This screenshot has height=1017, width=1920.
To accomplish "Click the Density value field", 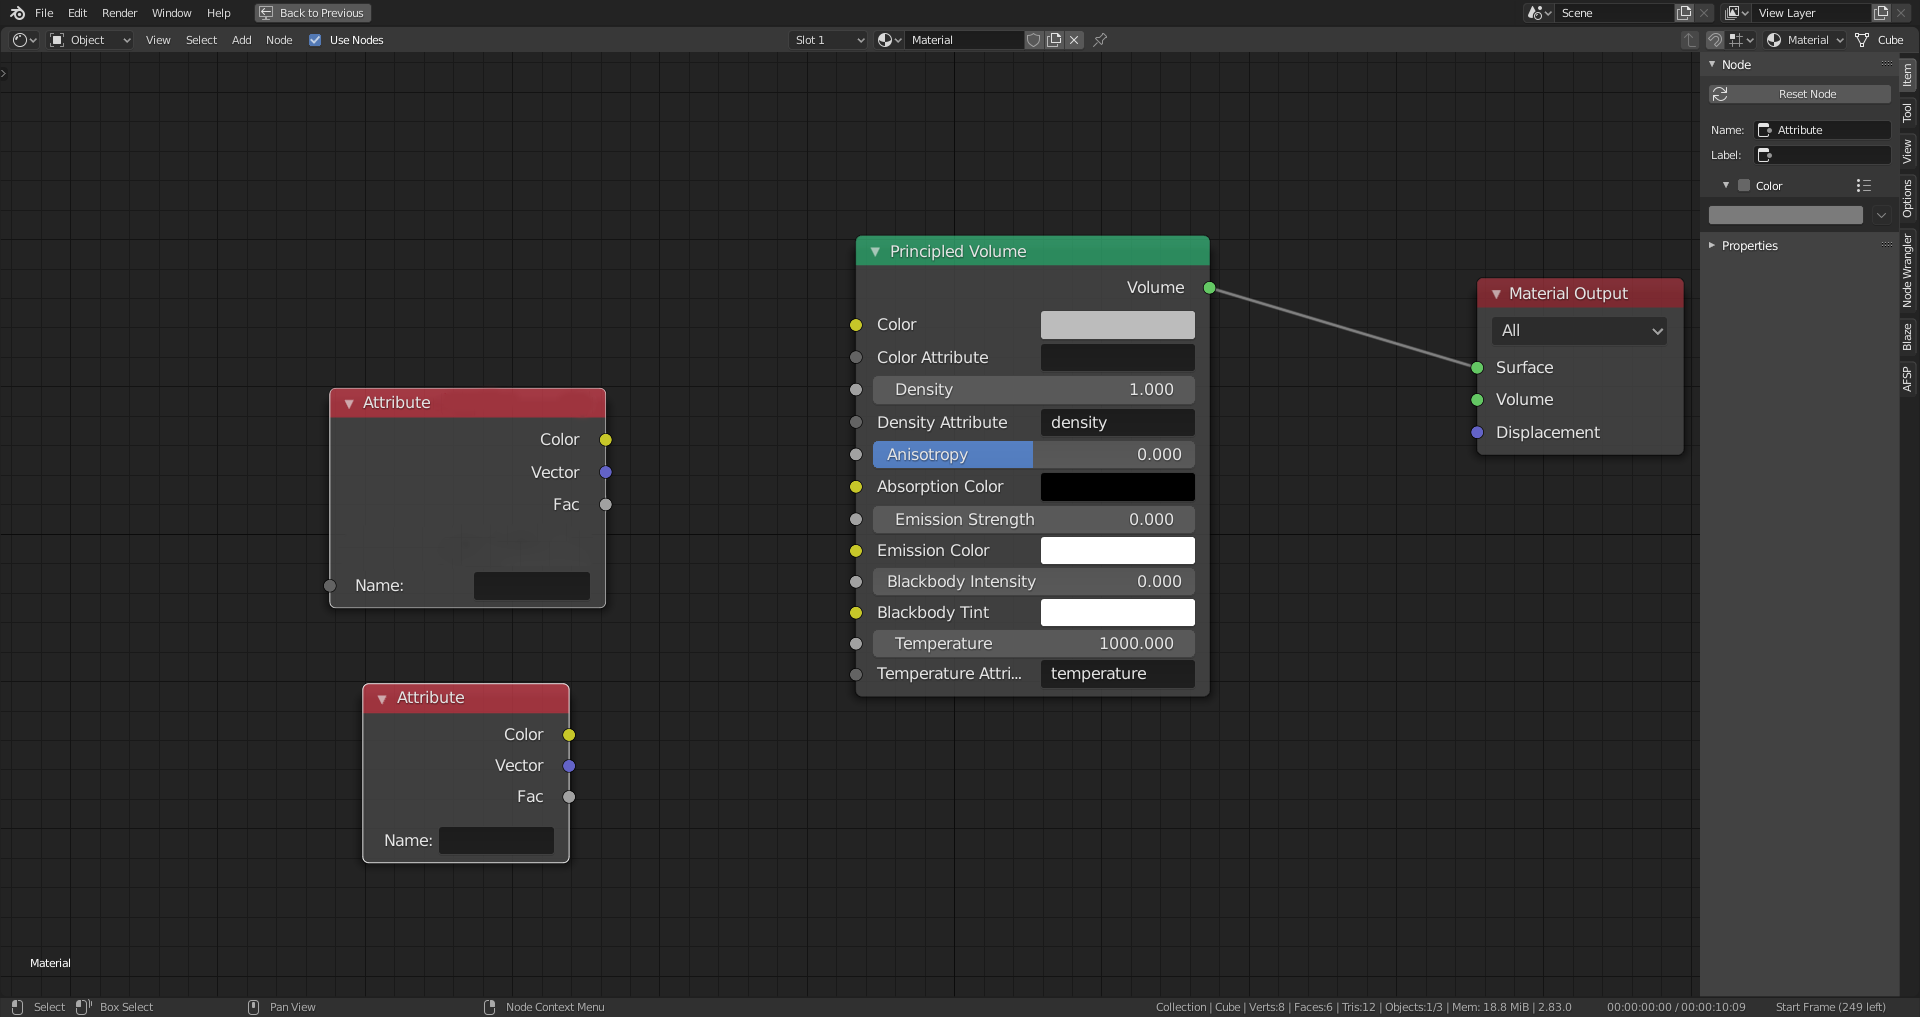I will pos(1033,390).
